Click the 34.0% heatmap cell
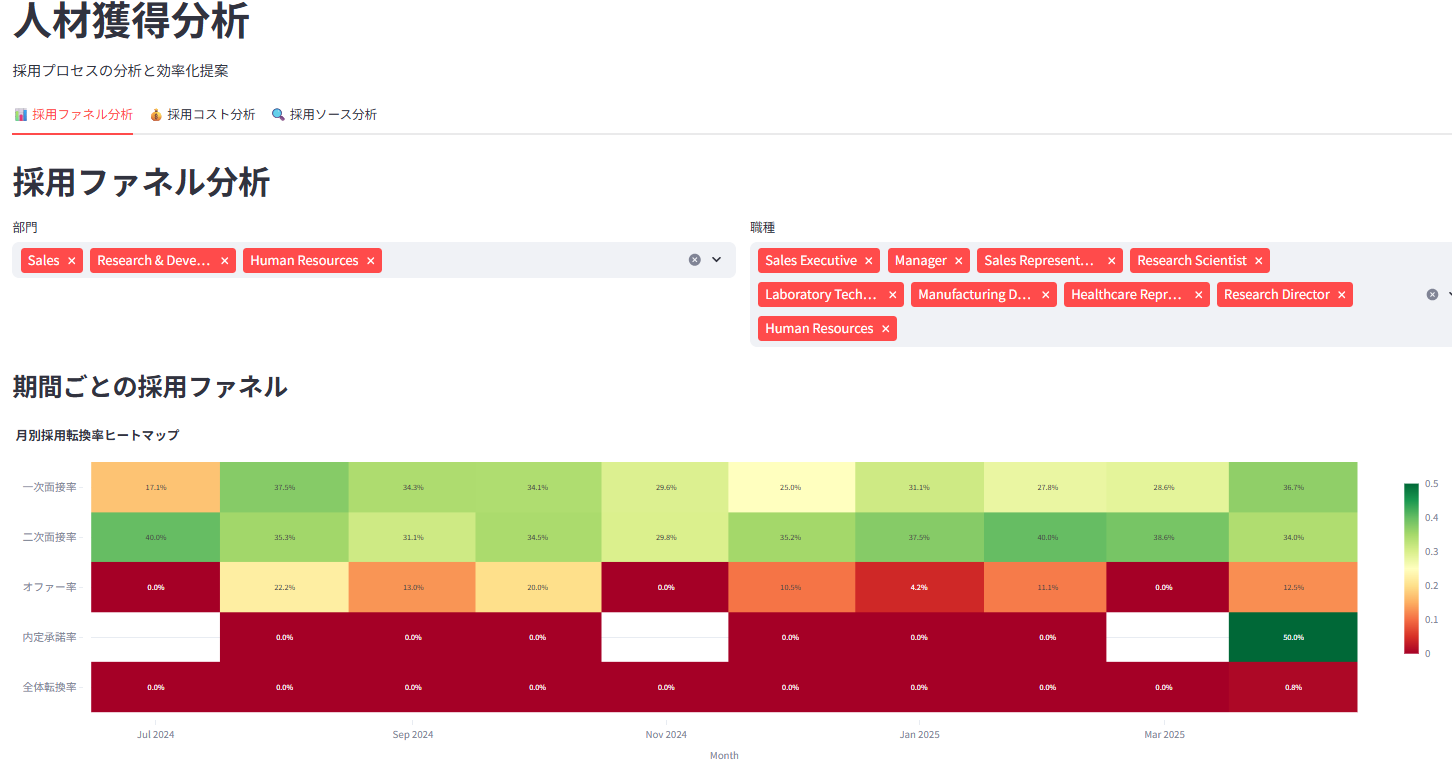Viewport: 1452px width, 776px height. 1293,537
